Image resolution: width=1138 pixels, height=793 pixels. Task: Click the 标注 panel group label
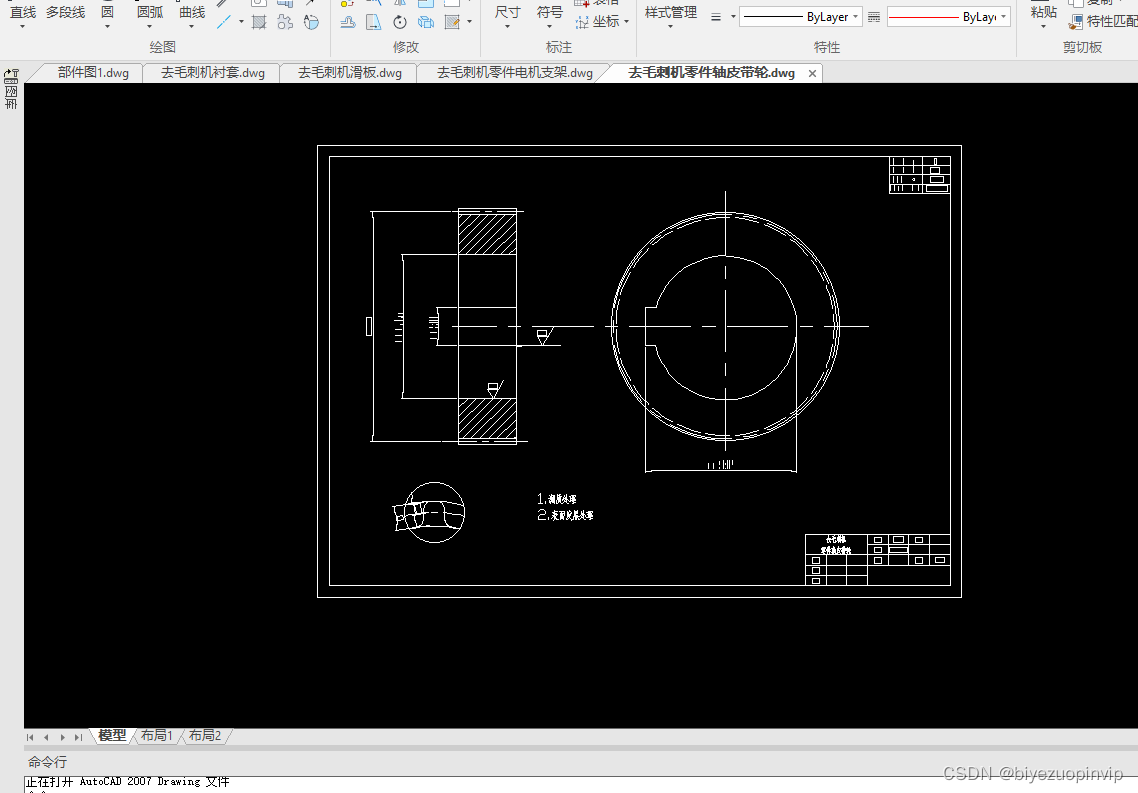[559, 47]
